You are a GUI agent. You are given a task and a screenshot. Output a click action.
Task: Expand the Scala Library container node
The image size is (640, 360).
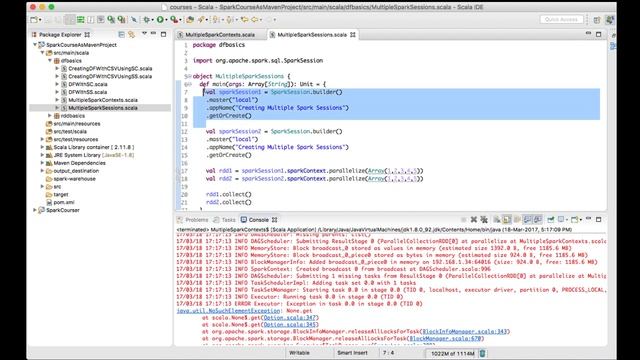[x=42, y=147]
